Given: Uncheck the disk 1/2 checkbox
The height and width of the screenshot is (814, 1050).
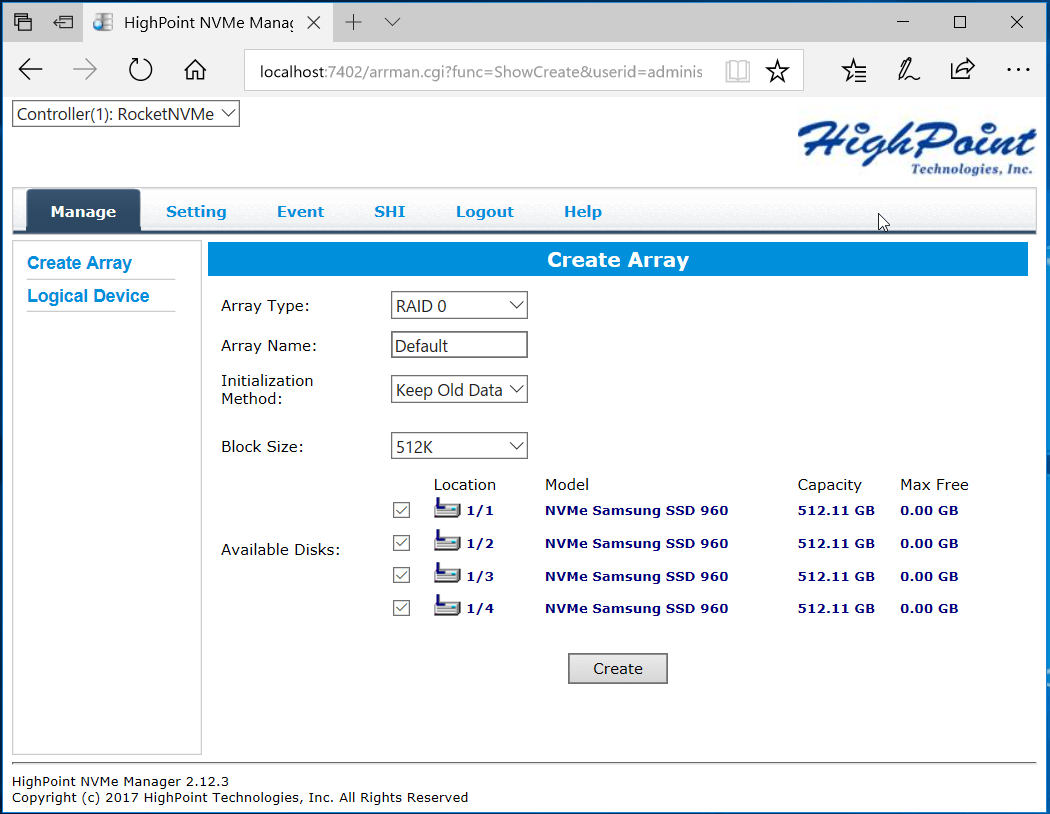Looking at the screenshot, I should point(401,543).
